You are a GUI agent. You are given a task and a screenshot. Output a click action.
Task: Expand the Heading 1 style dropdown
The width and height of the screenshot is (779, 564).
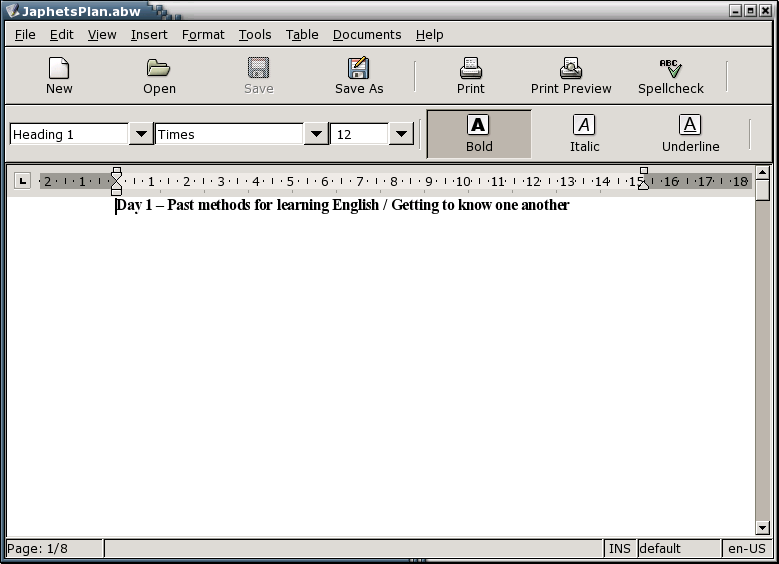coord(141,134)
